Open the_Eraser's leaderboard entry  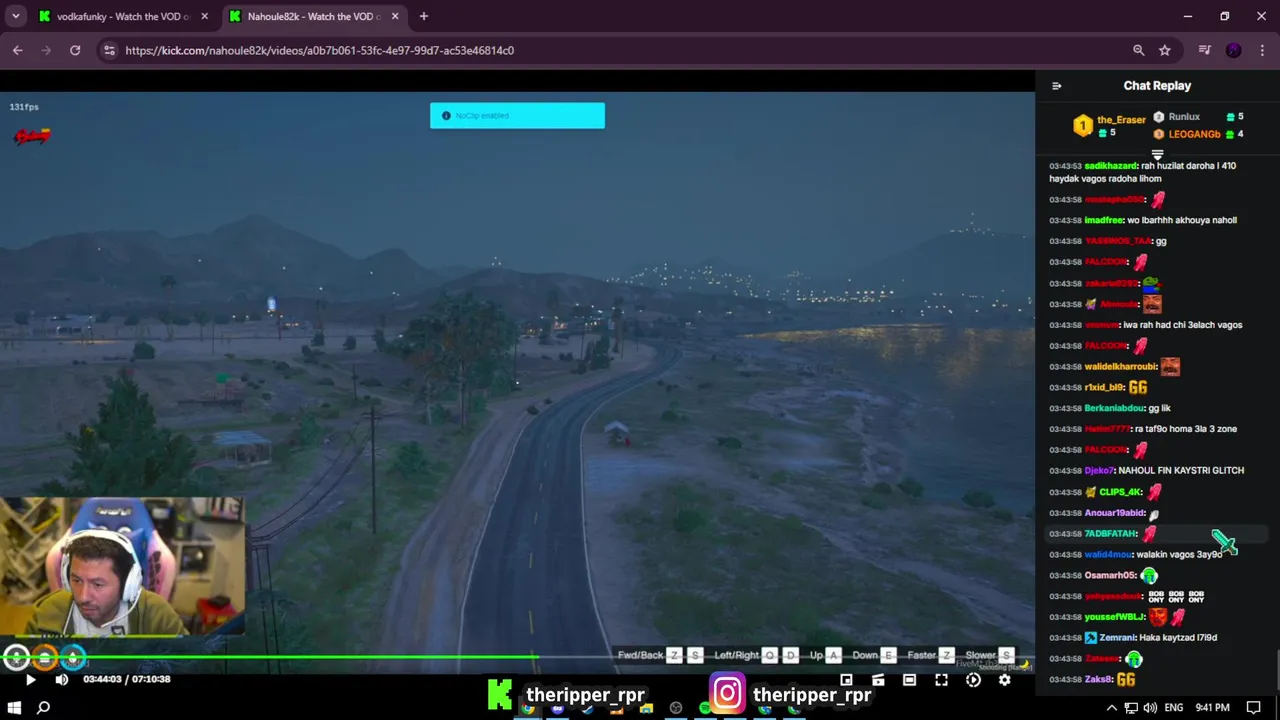pos(1110,125)
